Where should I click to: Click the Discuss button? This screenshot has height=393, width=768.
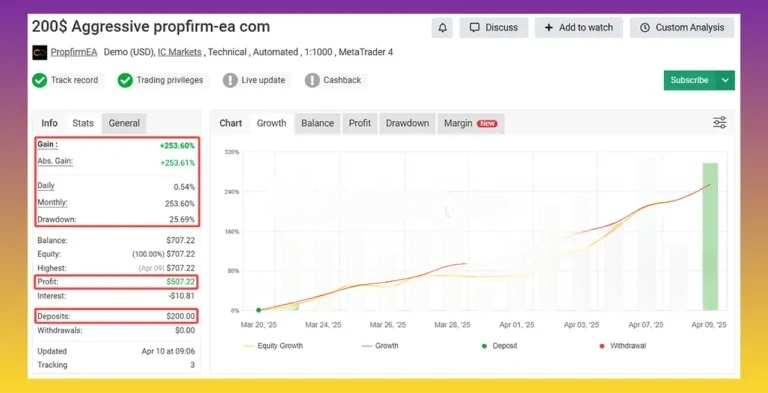494,28
